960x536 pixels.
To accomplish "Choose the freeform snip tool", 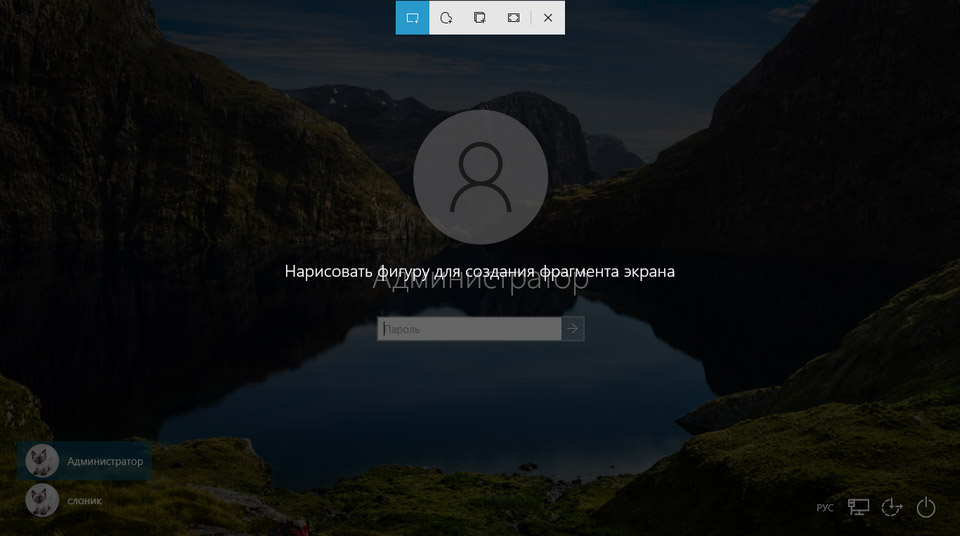I will 446,18.
